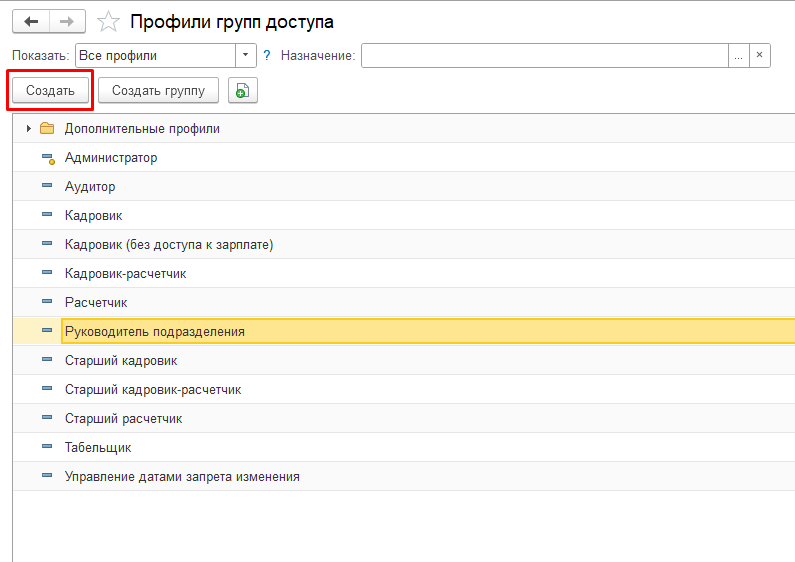Select the Старший расчетчик profile
The height and width of the screenshot is (562, 795).
click(x=124, y=419)
